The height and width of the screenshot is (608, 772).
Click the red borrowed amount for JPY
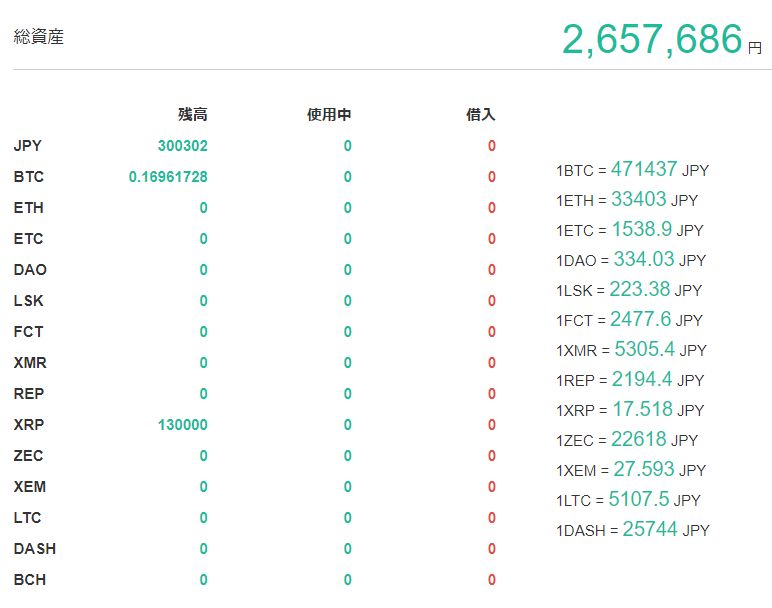(x=491, y=146)
